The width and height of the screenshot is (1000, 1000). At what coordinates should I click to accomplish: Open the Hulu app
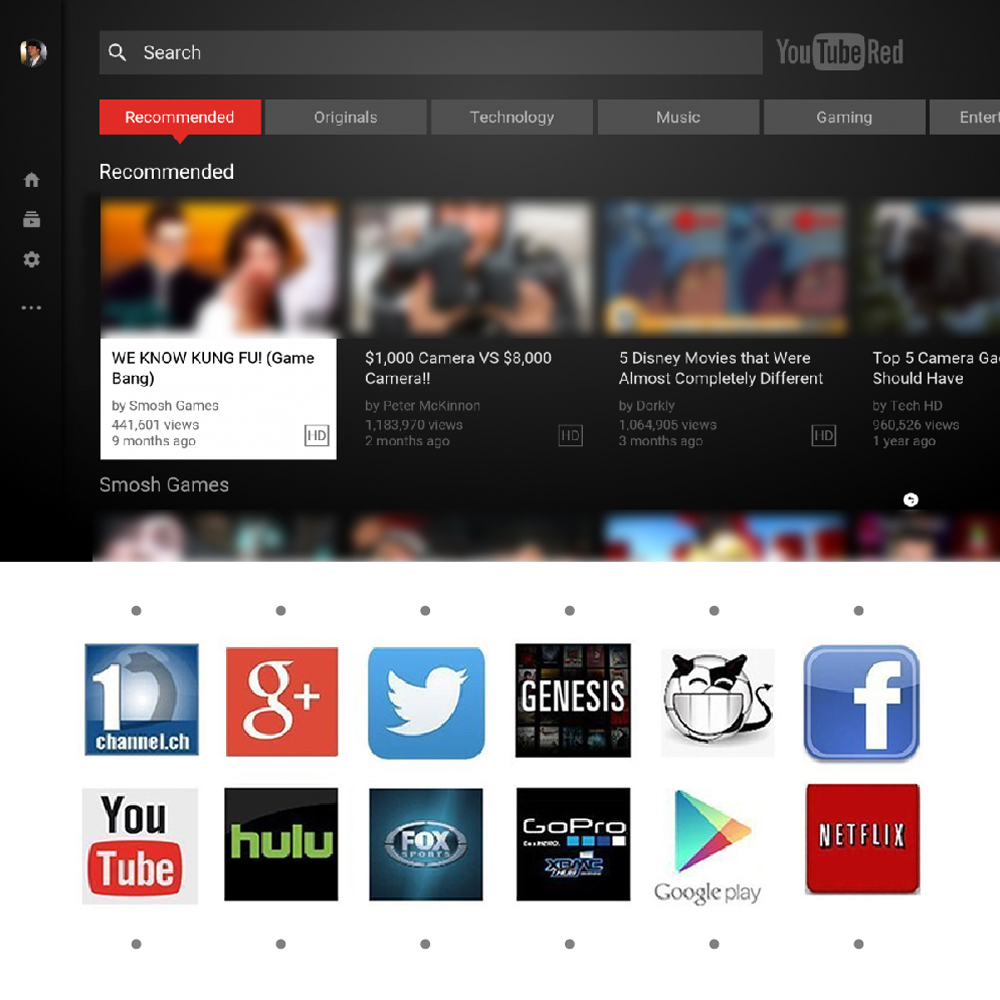pos(281,845)
